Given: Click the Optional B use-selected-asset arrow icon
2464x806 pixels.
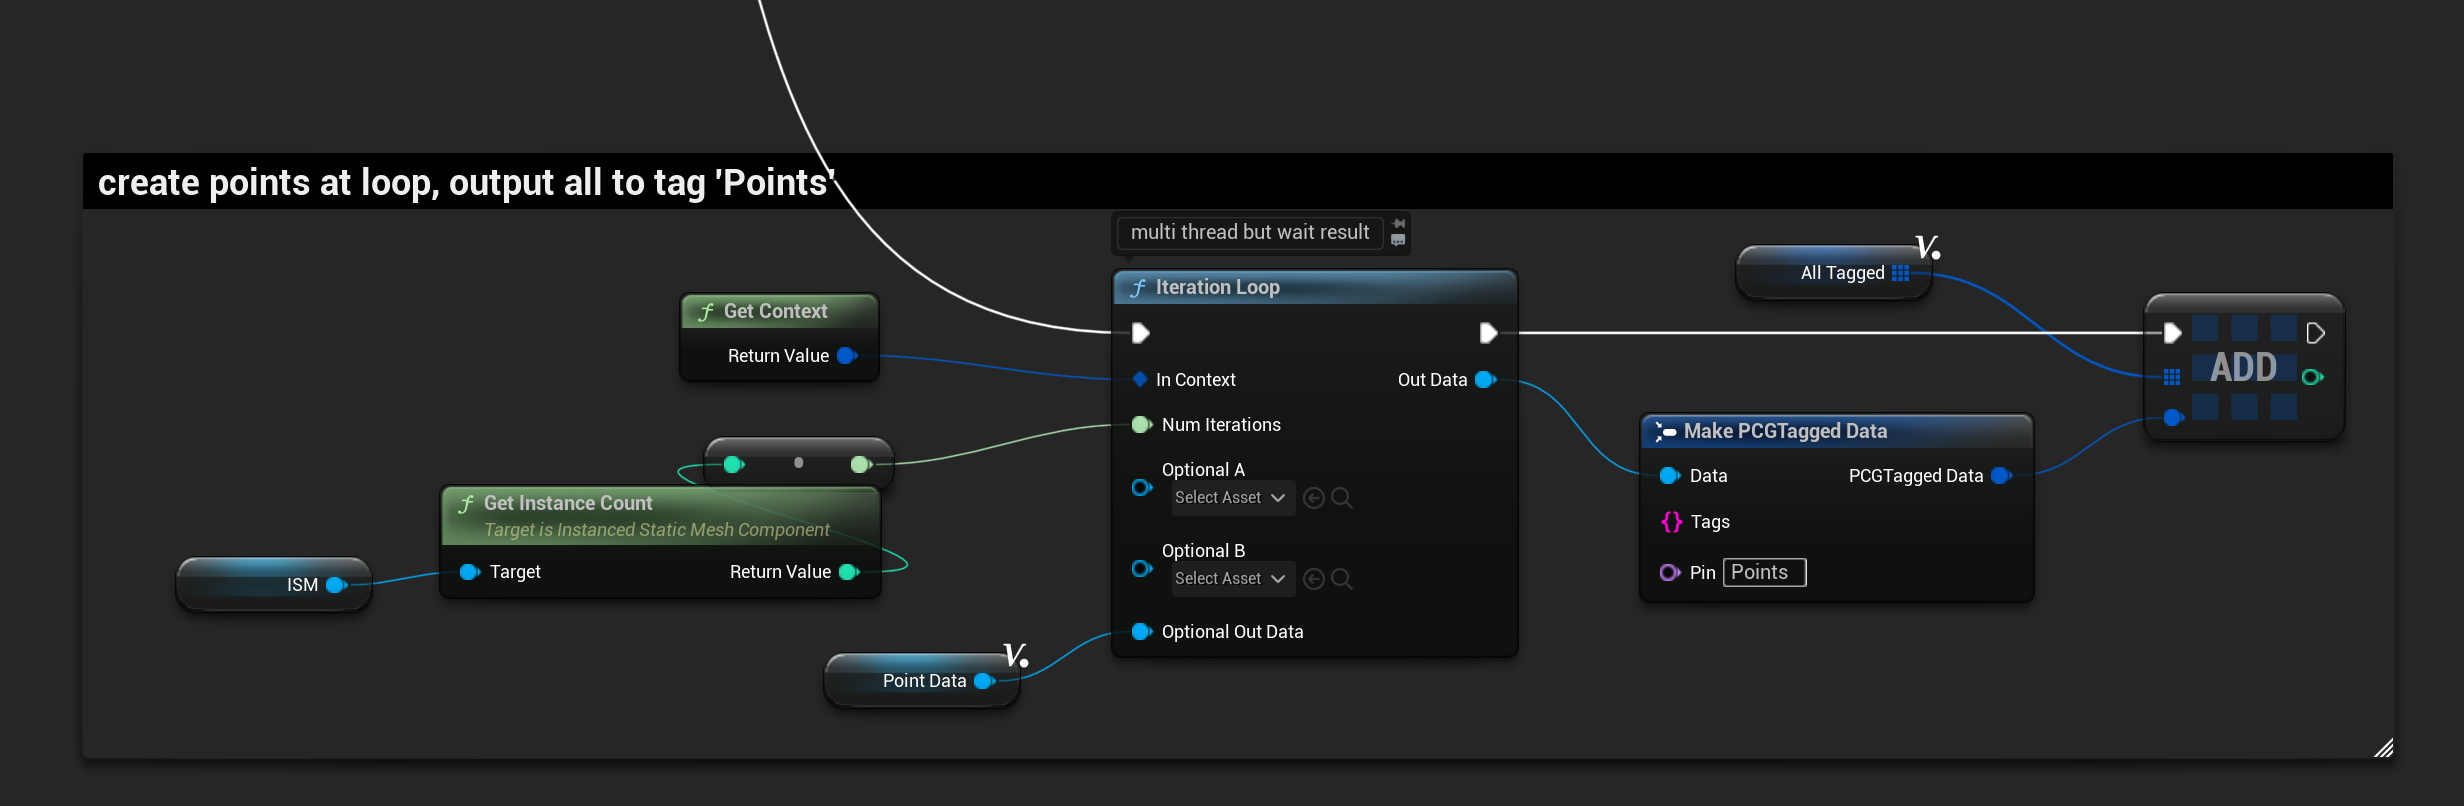Looking at the screenshot, I should [x=1314, y=579].
